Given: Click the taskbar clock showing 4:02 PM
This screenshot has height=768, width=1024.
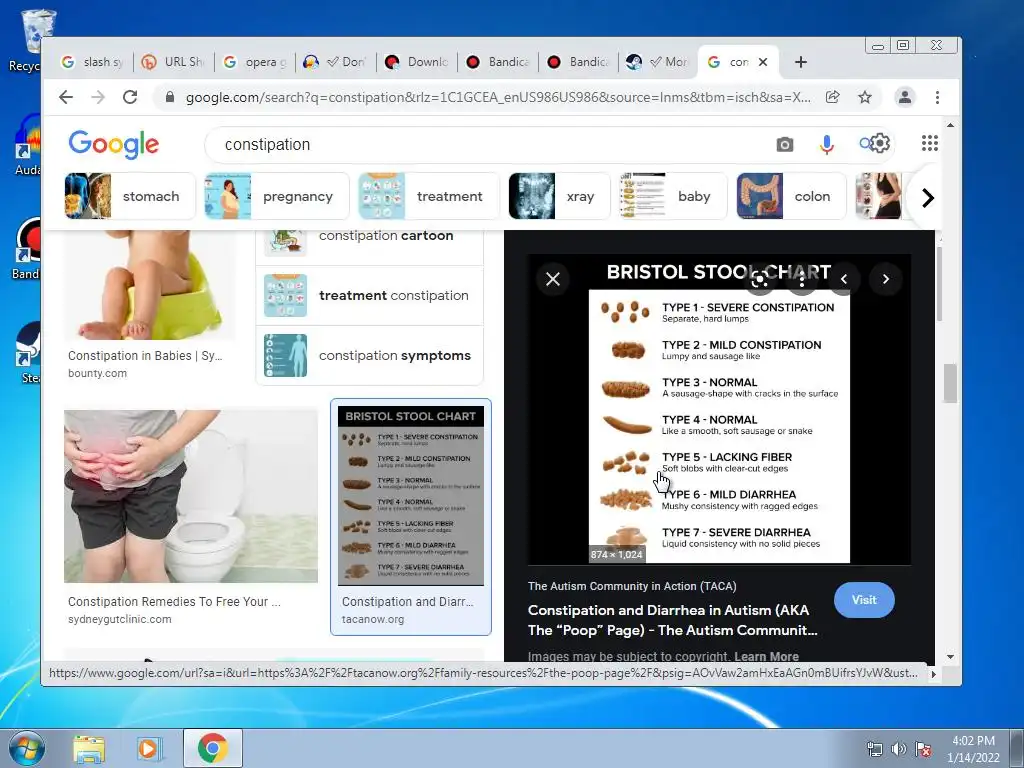Looking at the screenshot, I should [x=973, y=748].
